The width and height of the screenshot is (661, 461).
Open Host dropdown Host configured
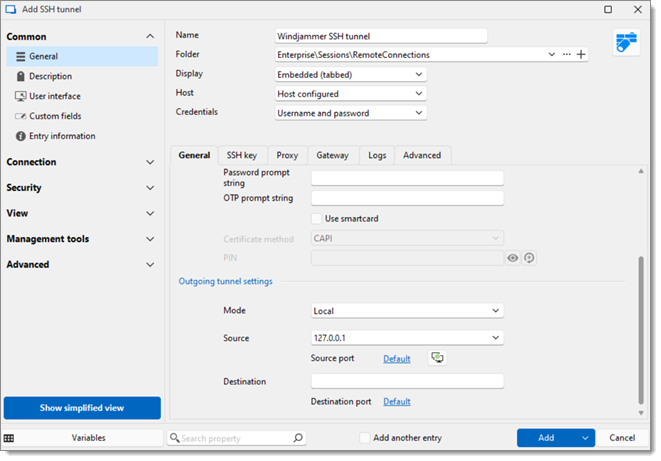[351, 94]
